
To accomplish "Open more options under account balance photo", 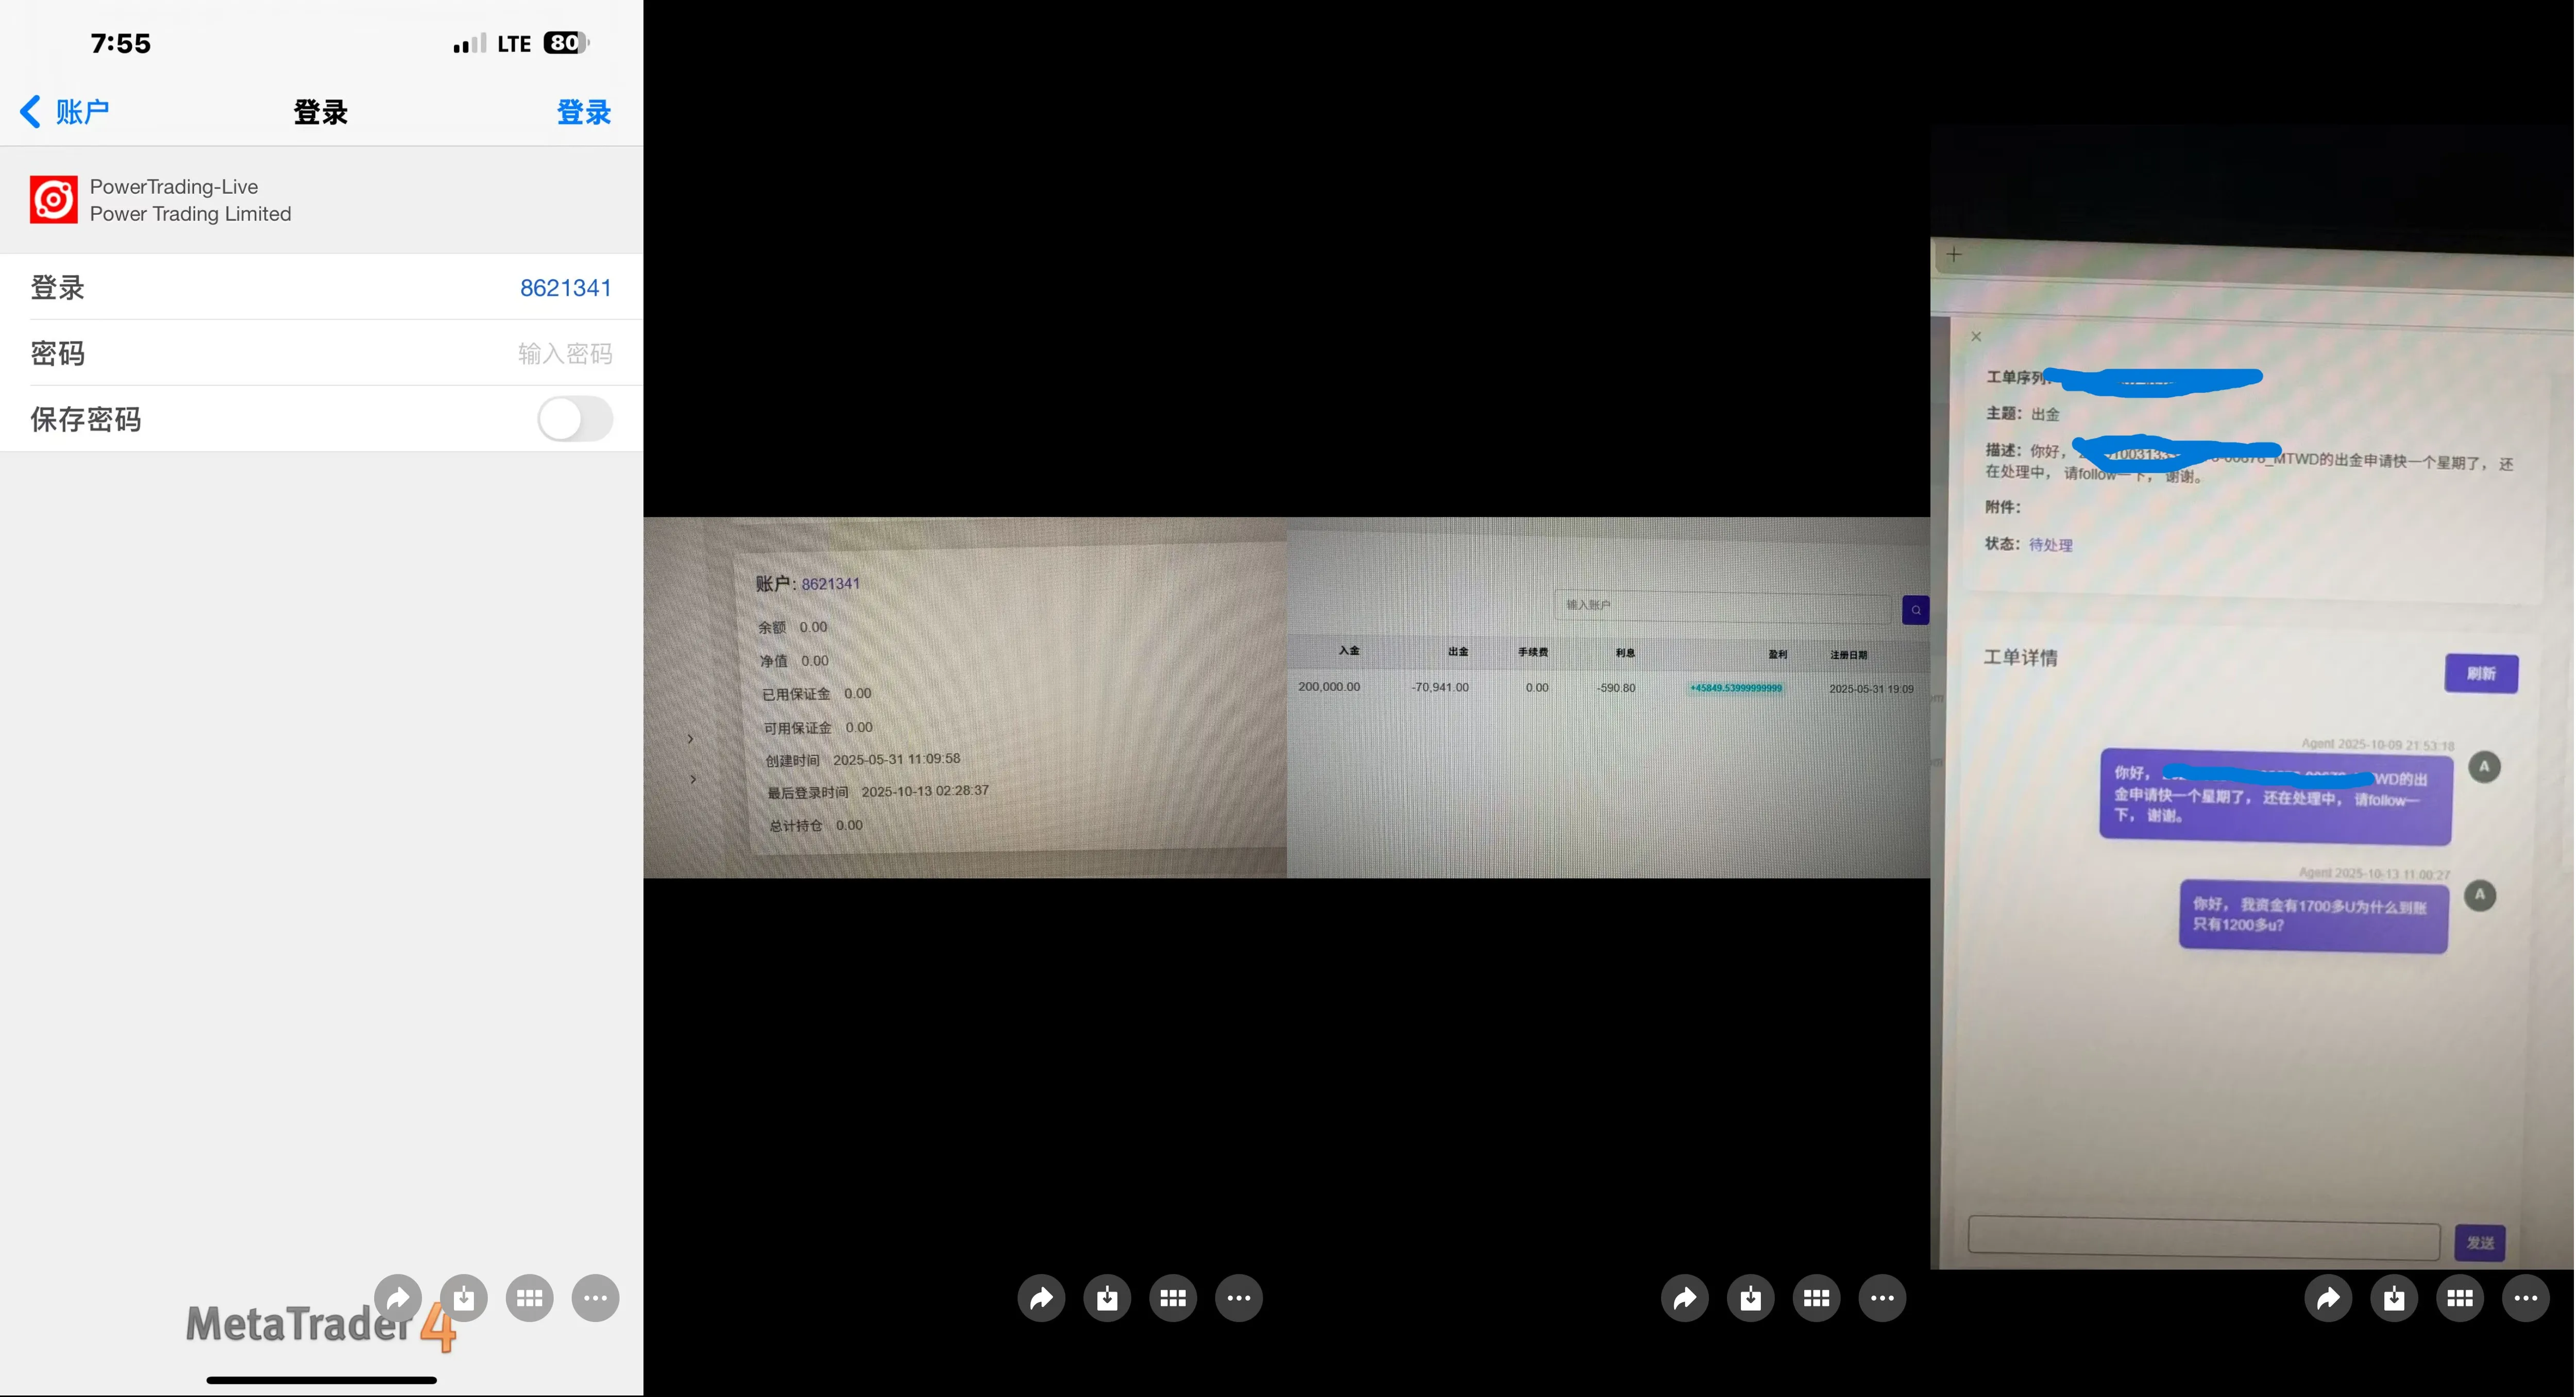I will tap(1239, 1298).
